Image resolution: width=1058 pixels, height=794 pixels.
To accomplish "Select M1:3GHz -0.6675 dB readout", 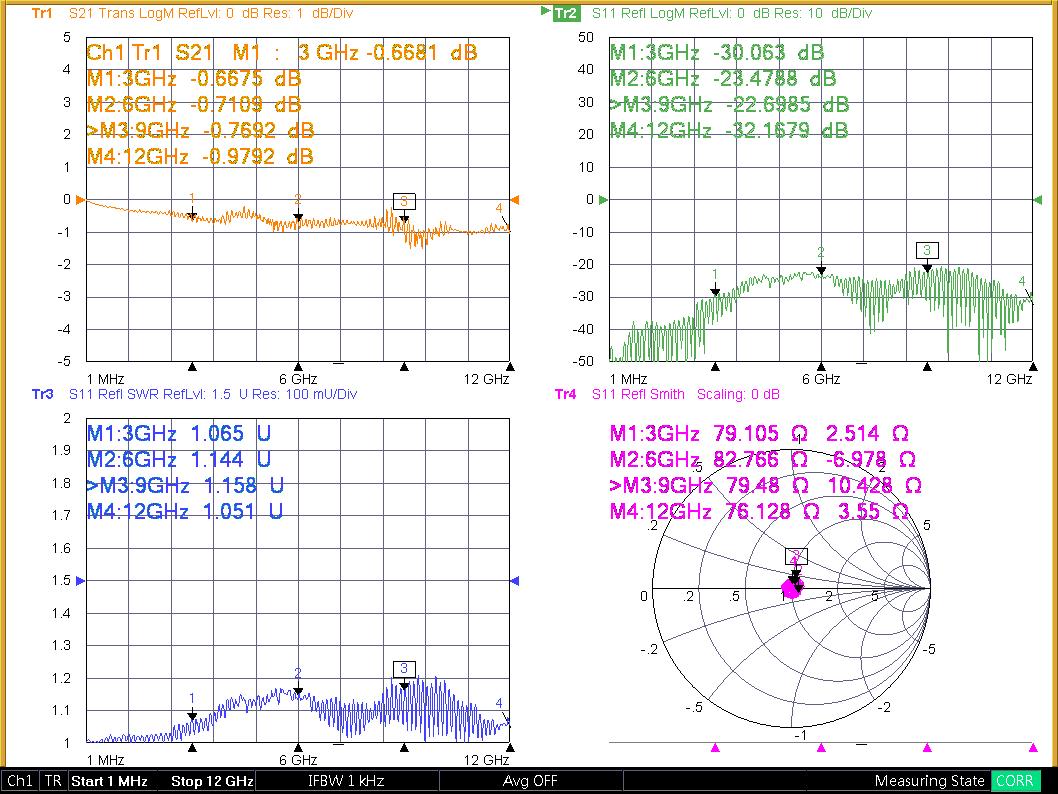I will click(x=194, y=79).
